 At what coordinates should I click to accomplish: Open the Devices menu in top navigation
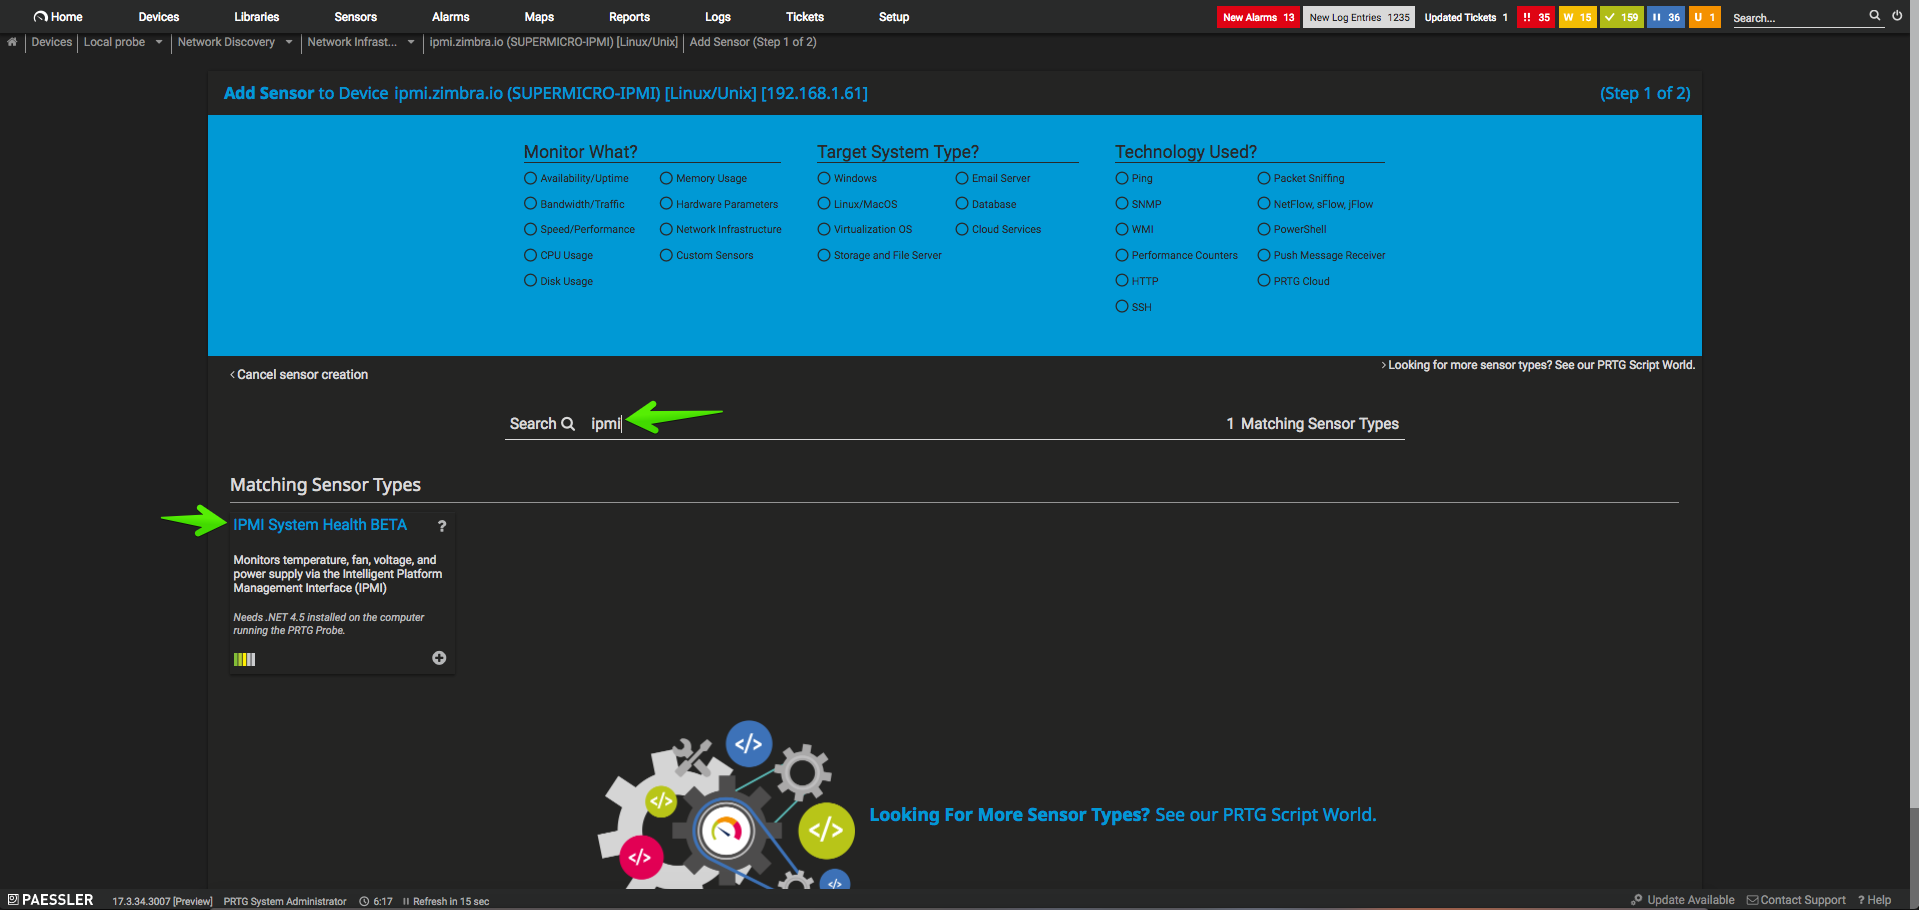(x=159, y=17)
